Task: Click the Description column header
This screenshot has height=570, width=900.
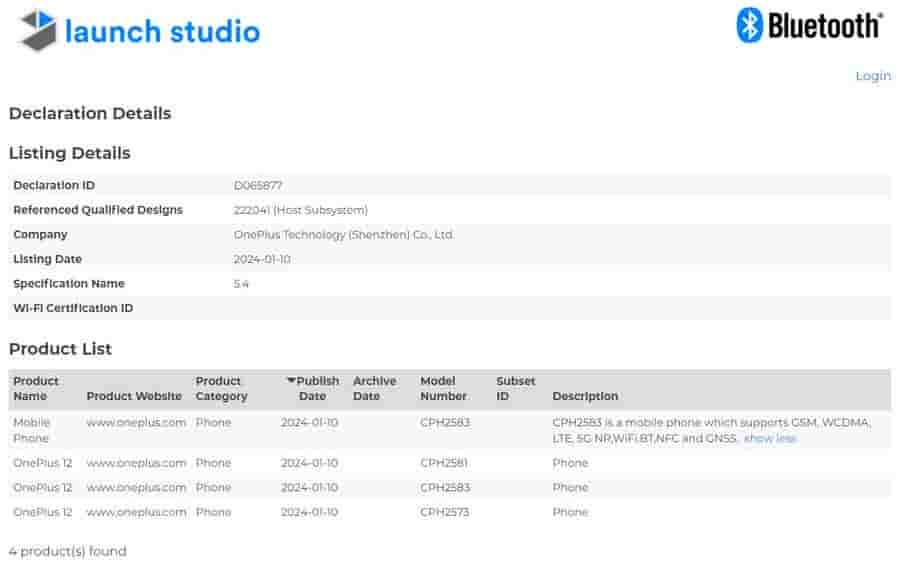Action: pos(585,396)
